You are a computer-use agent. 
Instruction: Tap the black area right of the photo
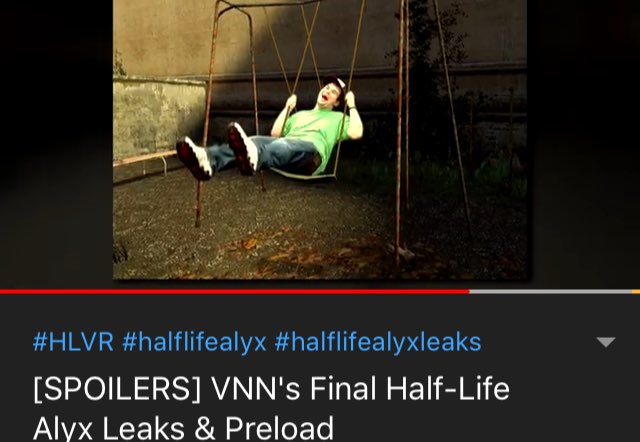[x=583, y=143]
